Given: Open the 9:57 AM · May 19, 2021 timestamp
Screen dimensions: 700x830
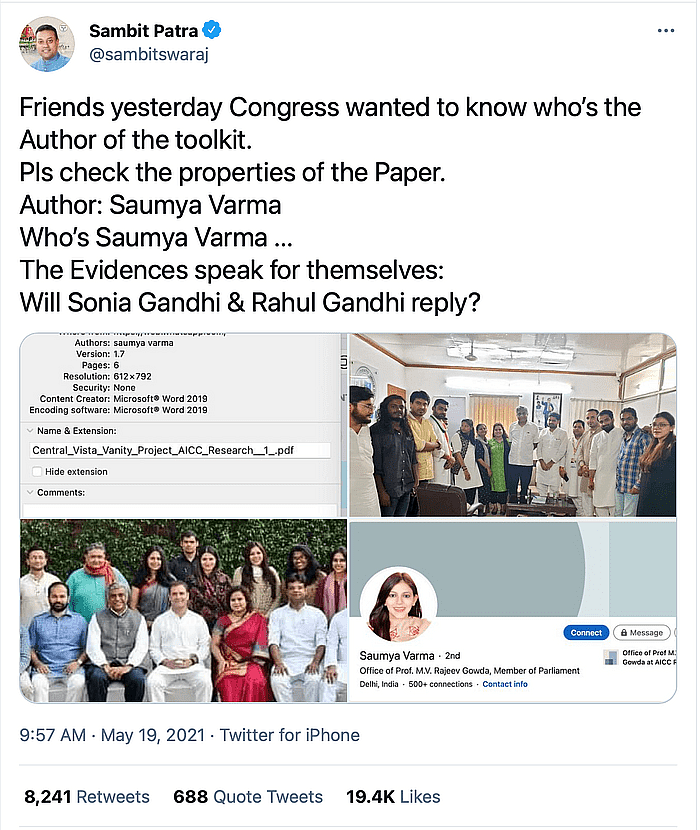Looking at the screenshot, I should tap(111, 735).
